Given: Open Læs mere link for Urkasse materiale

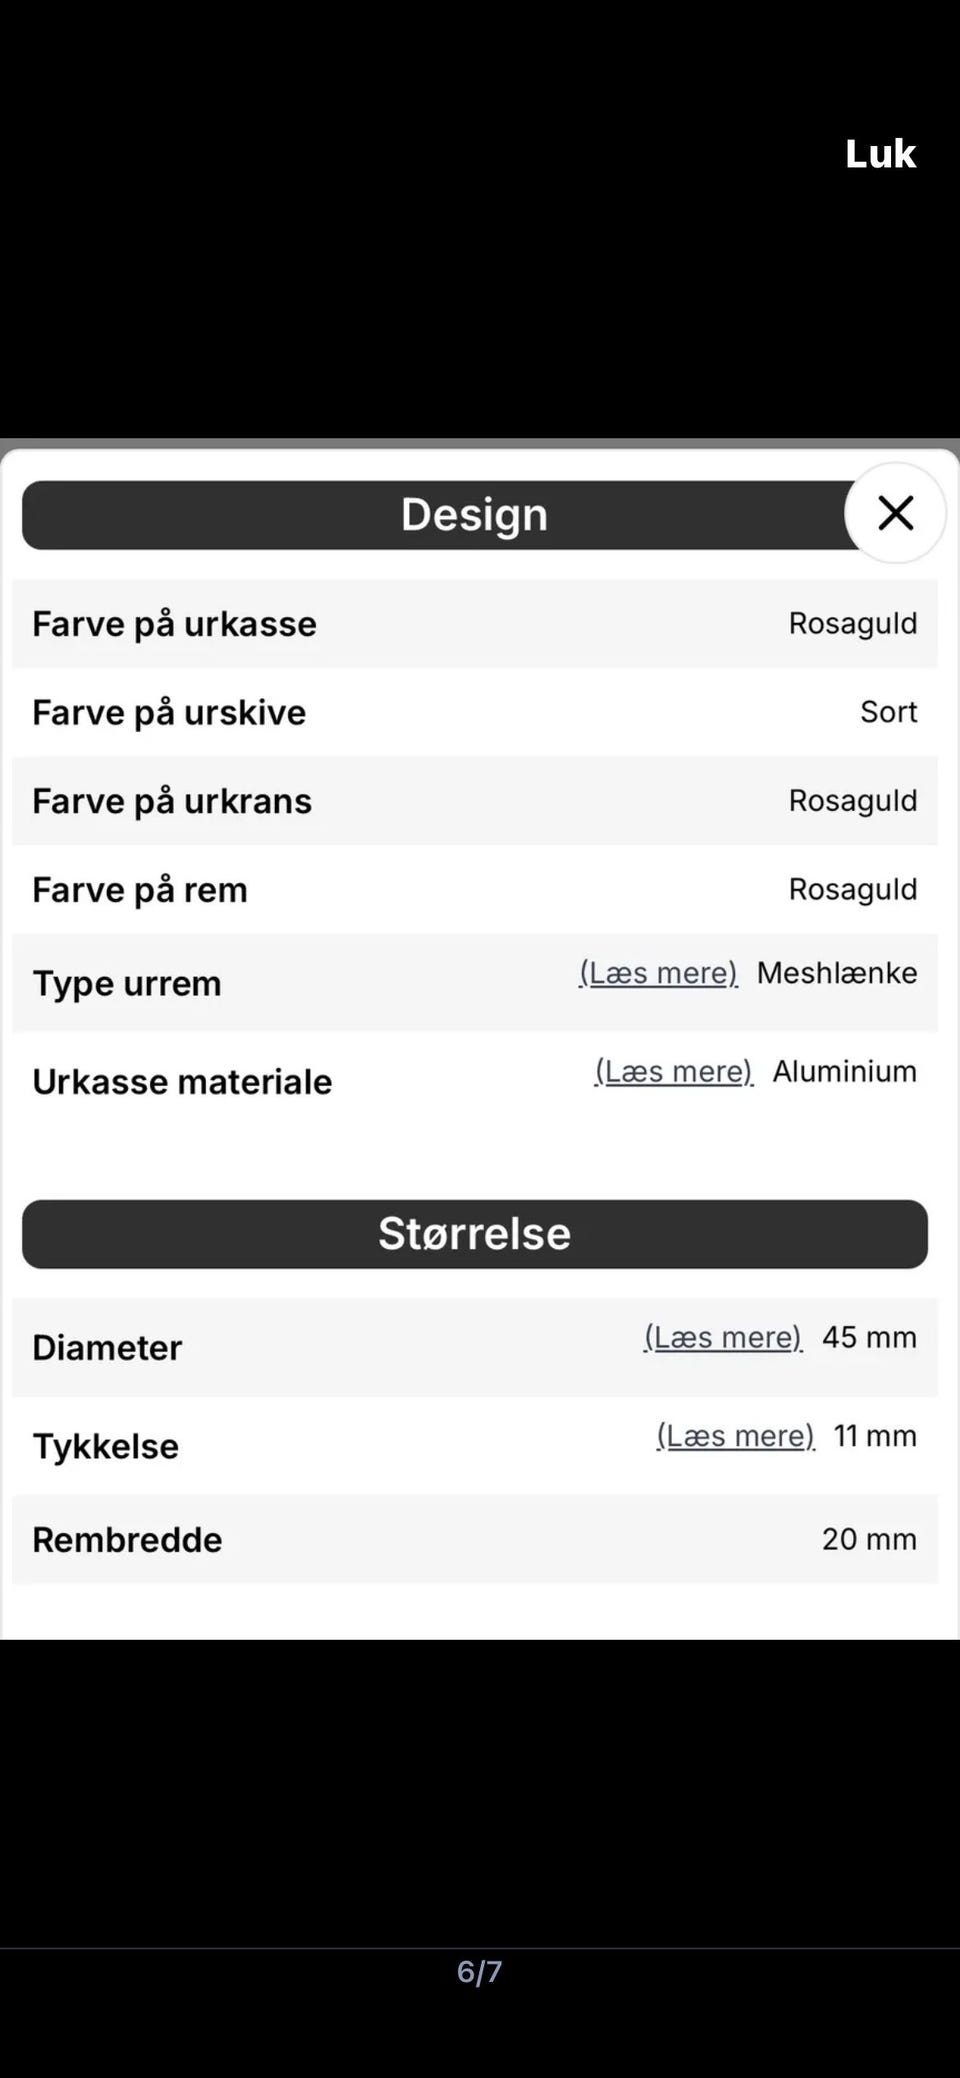Looking at the screenshot, I should point(674,1071).
